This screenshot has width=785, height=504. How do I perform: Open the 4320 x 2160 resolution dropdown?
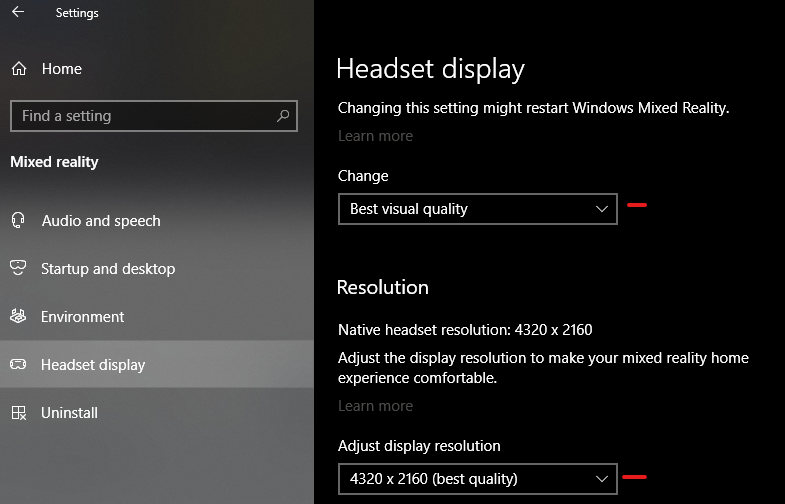[478, 479]
